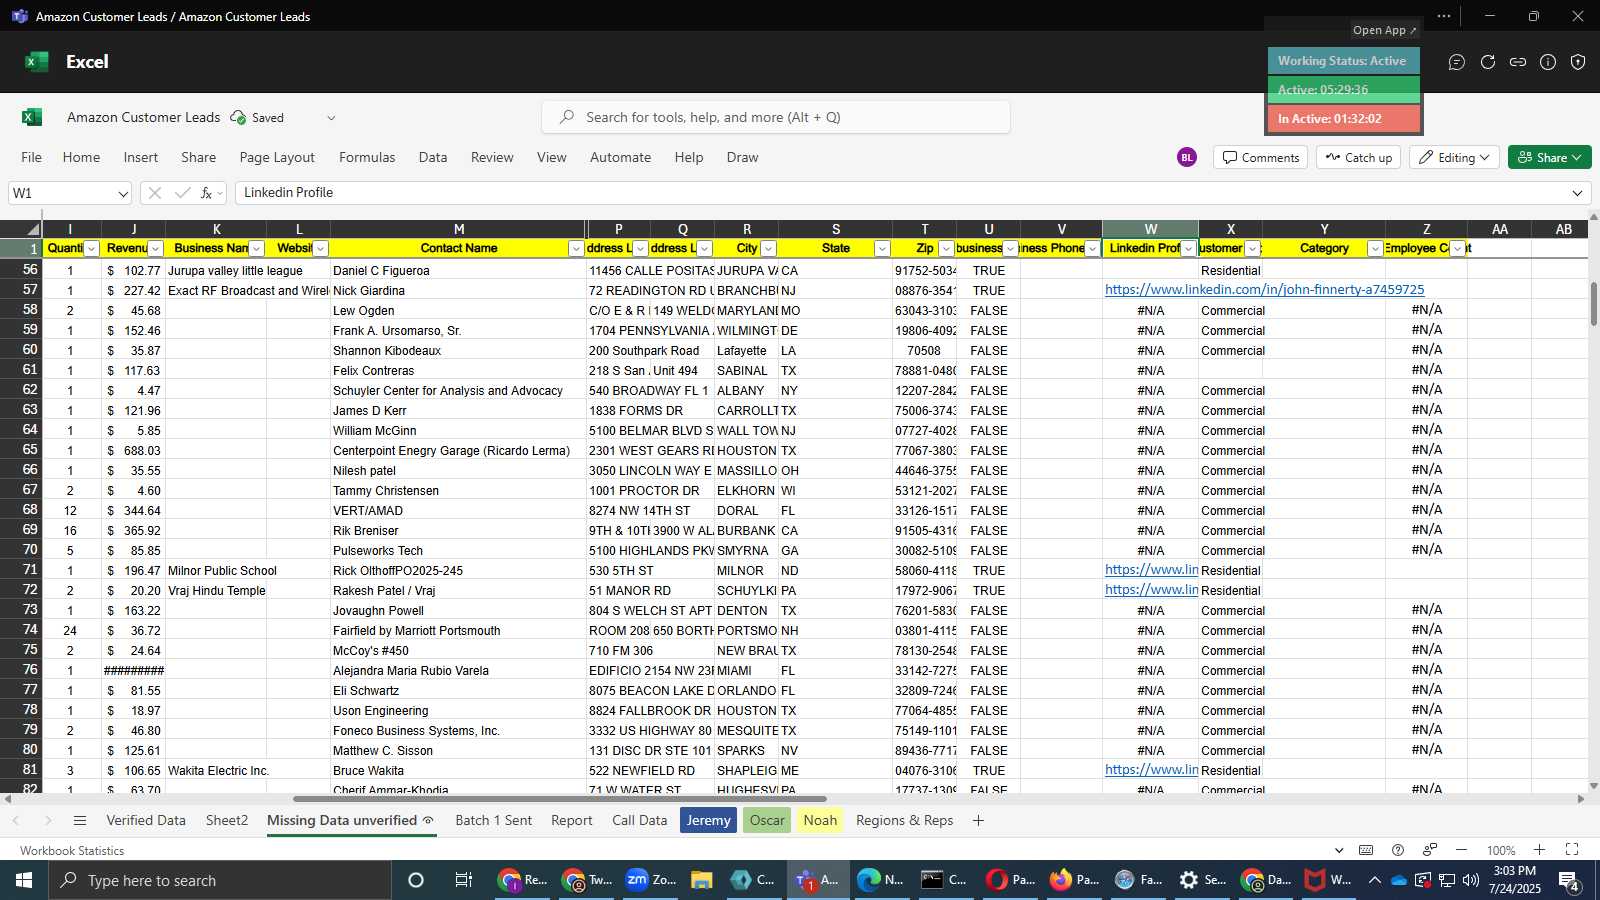
Task: Click the full screen icon in the status bar
Action: tap(1572, 850)
